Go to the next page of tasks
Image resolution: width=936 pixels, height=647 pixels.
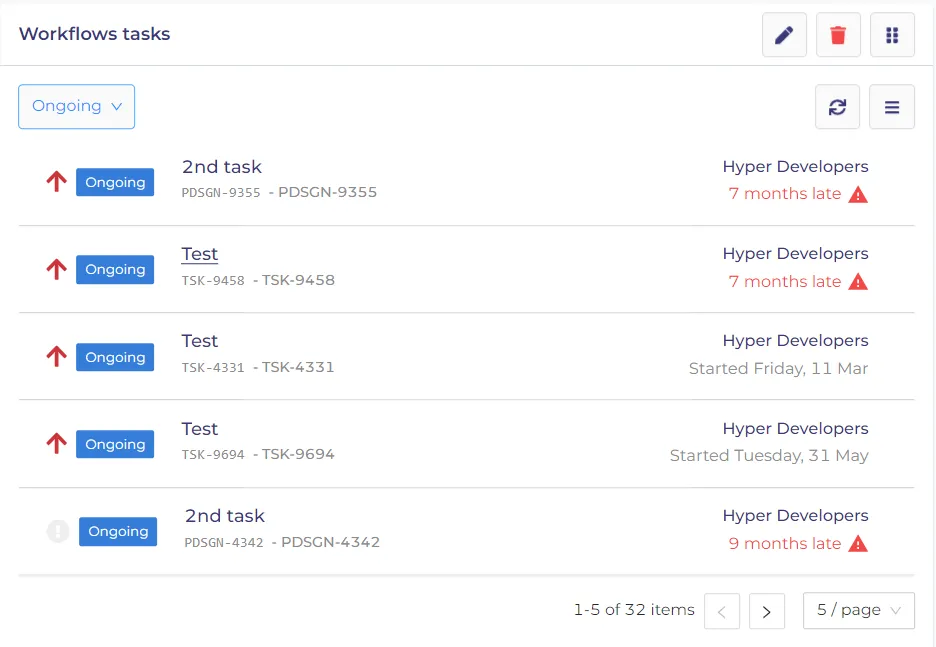point(766,611)
